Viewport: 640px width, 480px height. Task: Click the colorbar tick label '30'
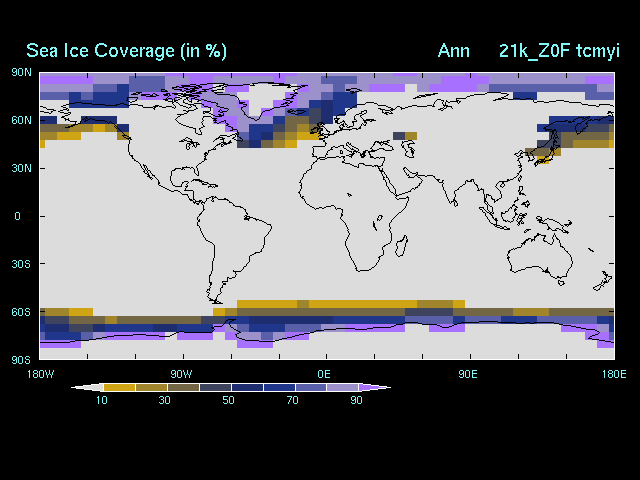tap(164, 400)
